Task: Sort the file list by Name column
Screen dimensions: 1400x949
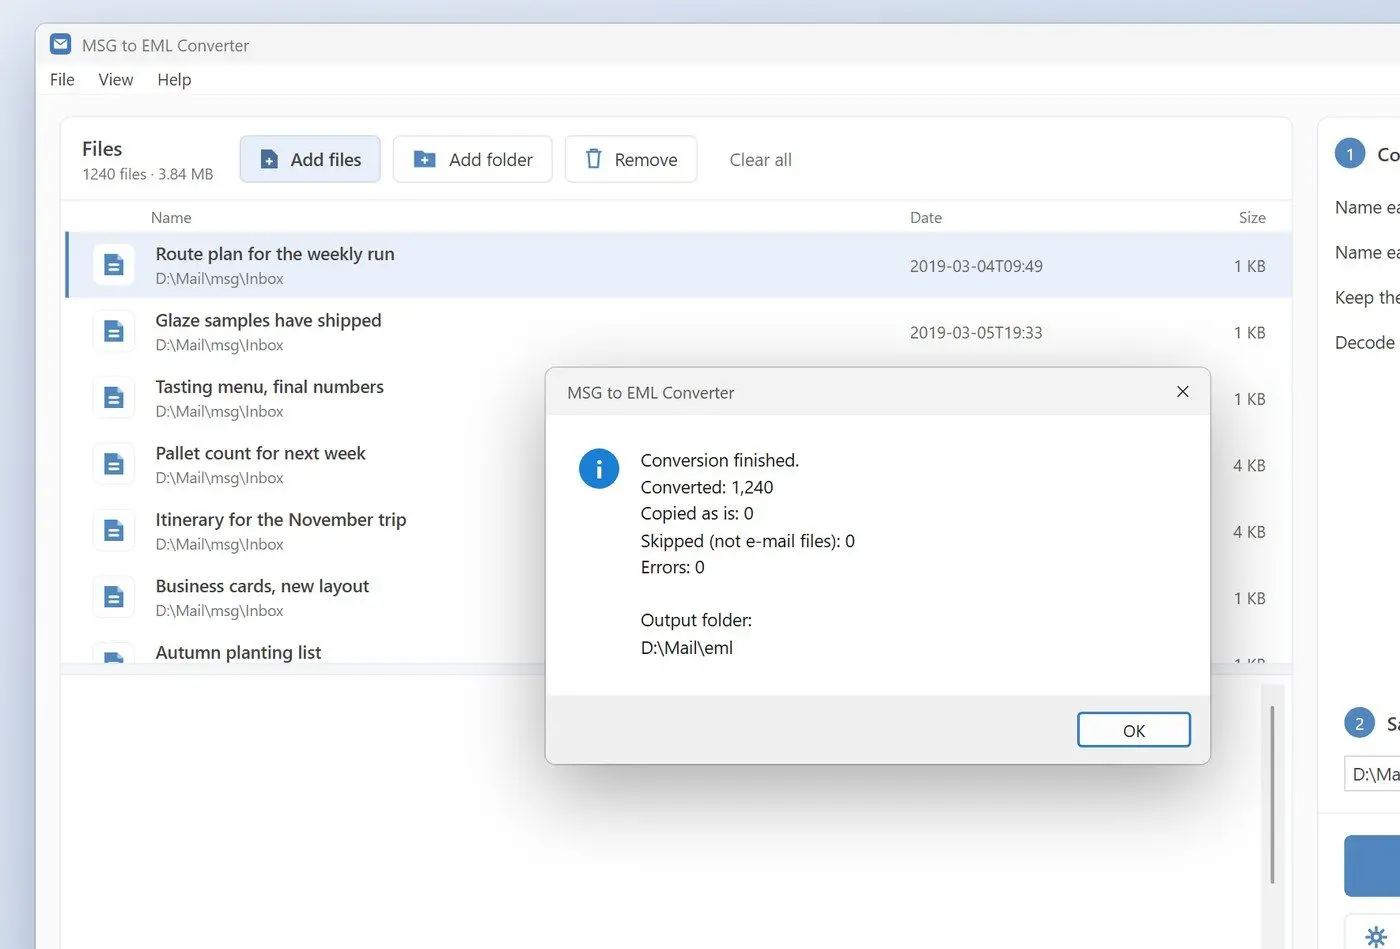Action: click(x=171, y=217)
